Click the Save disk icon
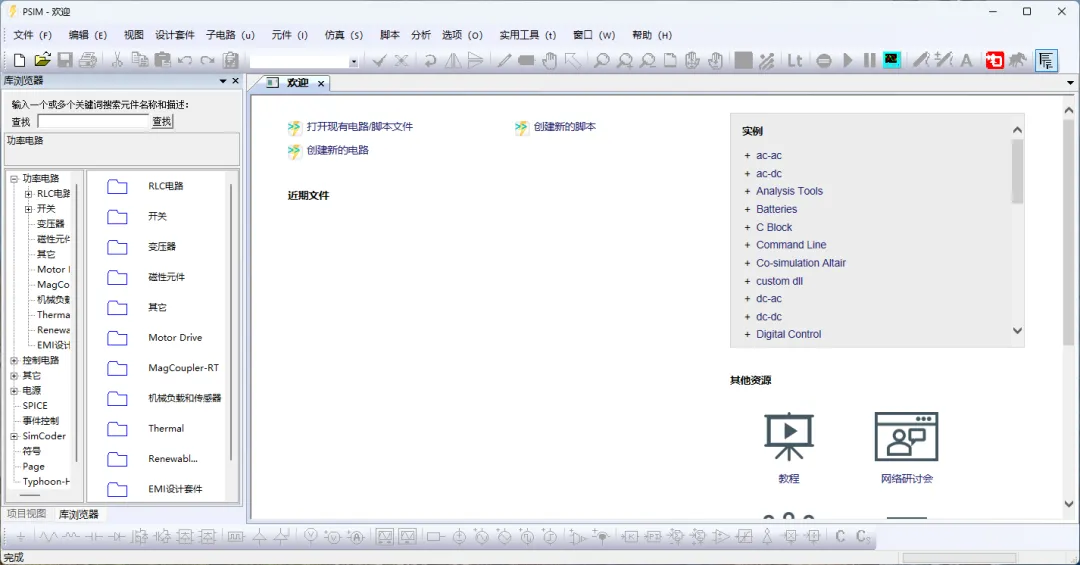 65,61
